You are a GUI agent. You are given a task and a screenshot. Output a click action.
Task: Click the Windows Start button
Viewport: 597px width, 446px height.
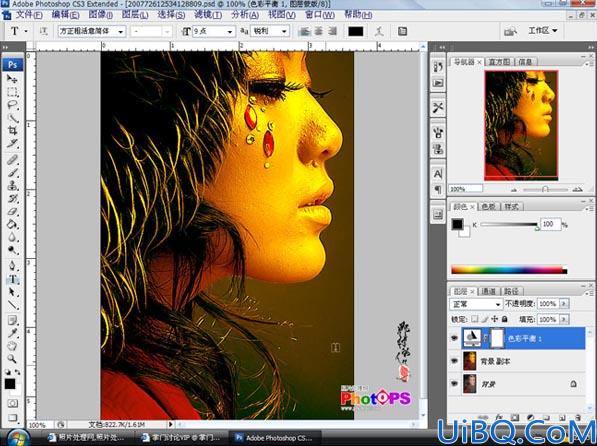pyautogui.click(x=18, y=438)
